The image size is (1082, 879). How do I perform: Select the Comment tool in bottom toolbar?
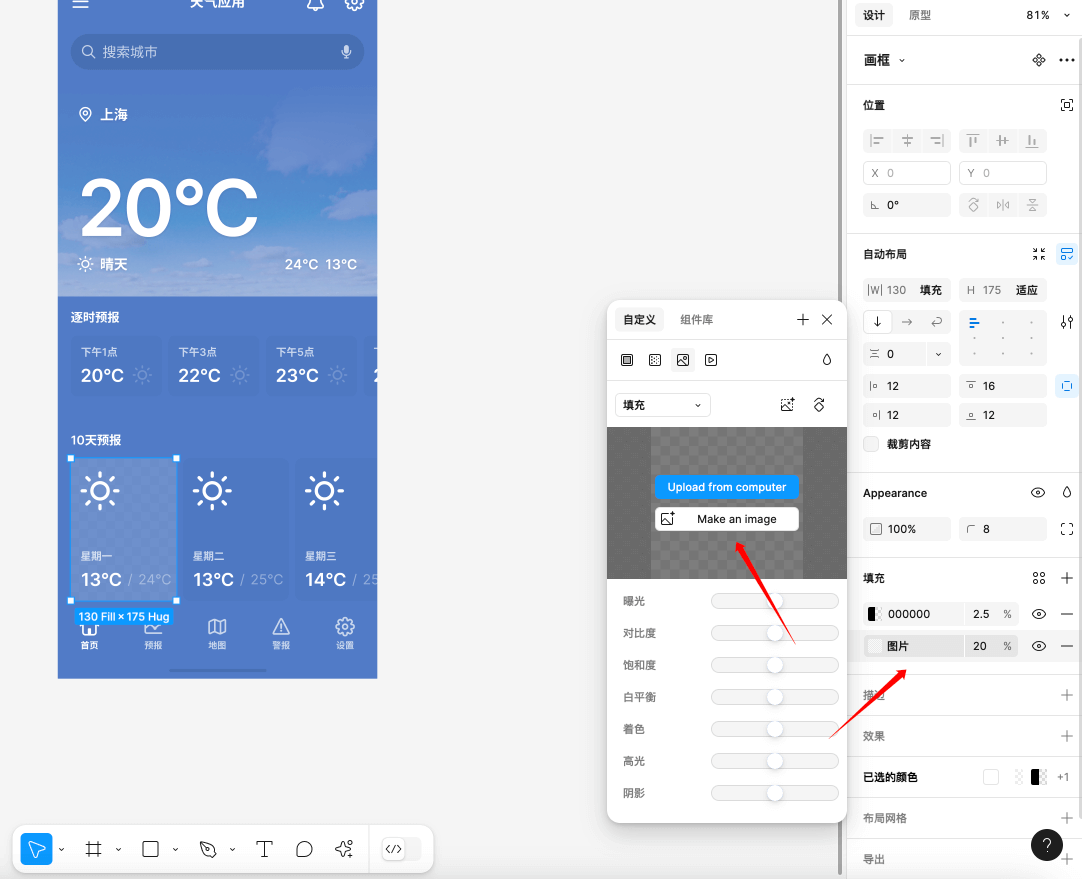click(304, 849)
